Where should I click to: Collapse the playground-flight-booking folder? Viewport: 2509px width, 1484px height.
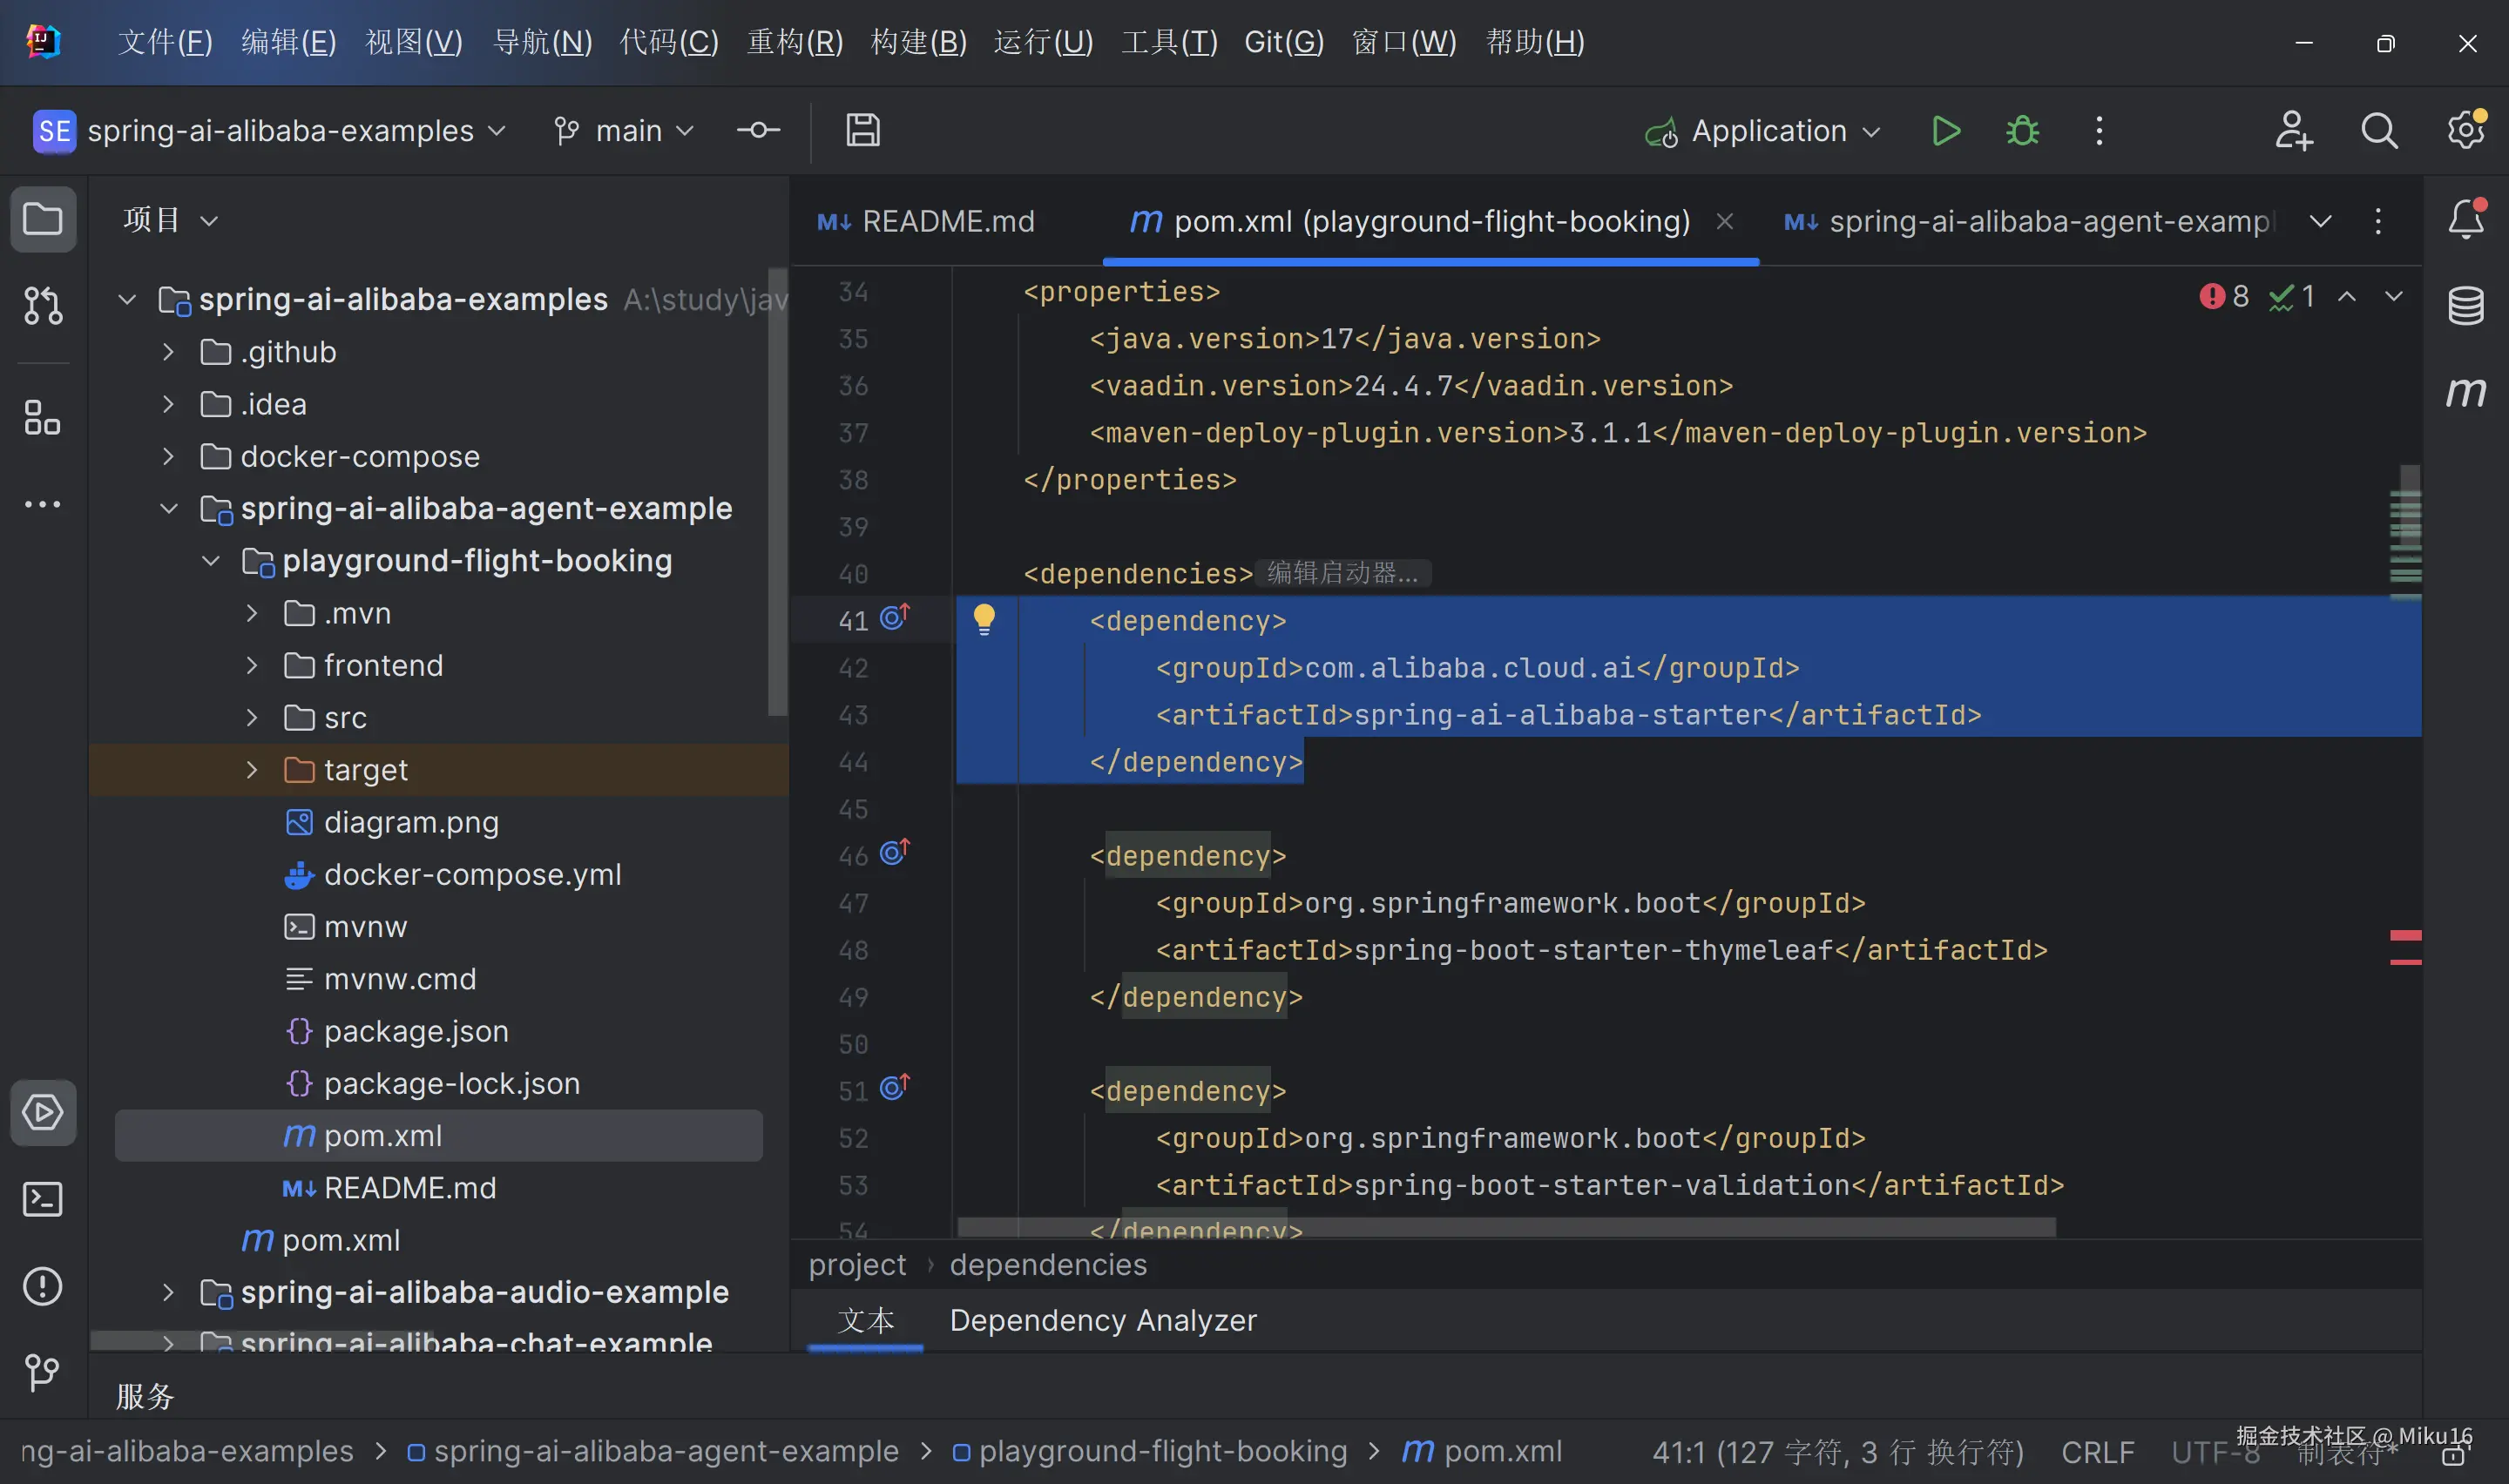click(x=210, y=561)
